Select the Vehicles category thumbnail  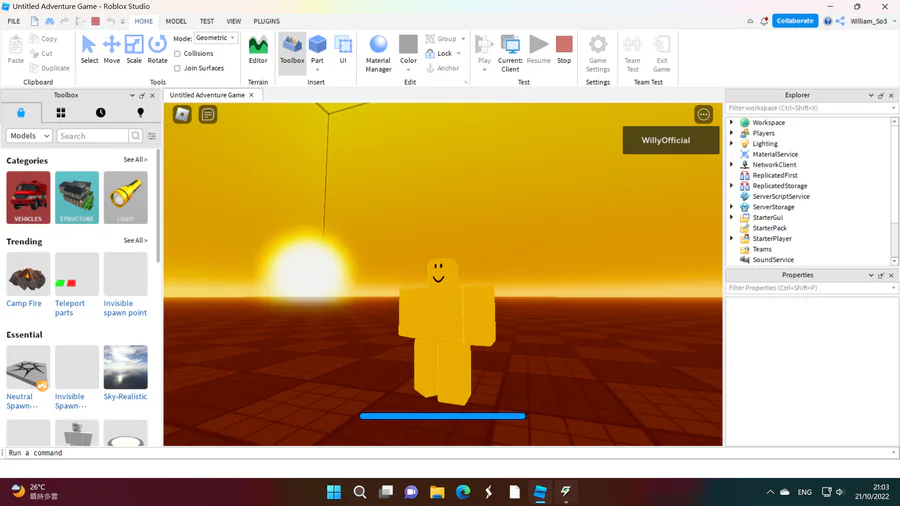click(x=28, y=197)
